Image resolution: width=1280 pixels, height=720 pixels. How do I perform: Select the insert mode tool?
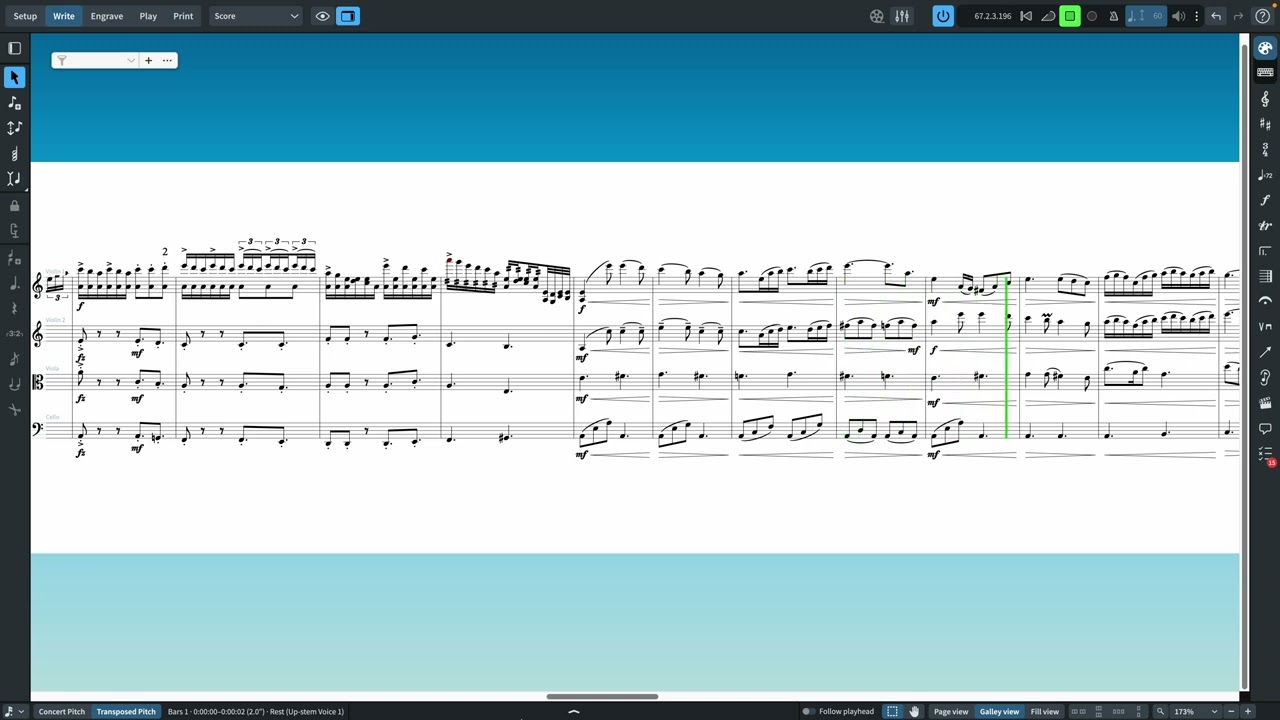tap(14, 179)
